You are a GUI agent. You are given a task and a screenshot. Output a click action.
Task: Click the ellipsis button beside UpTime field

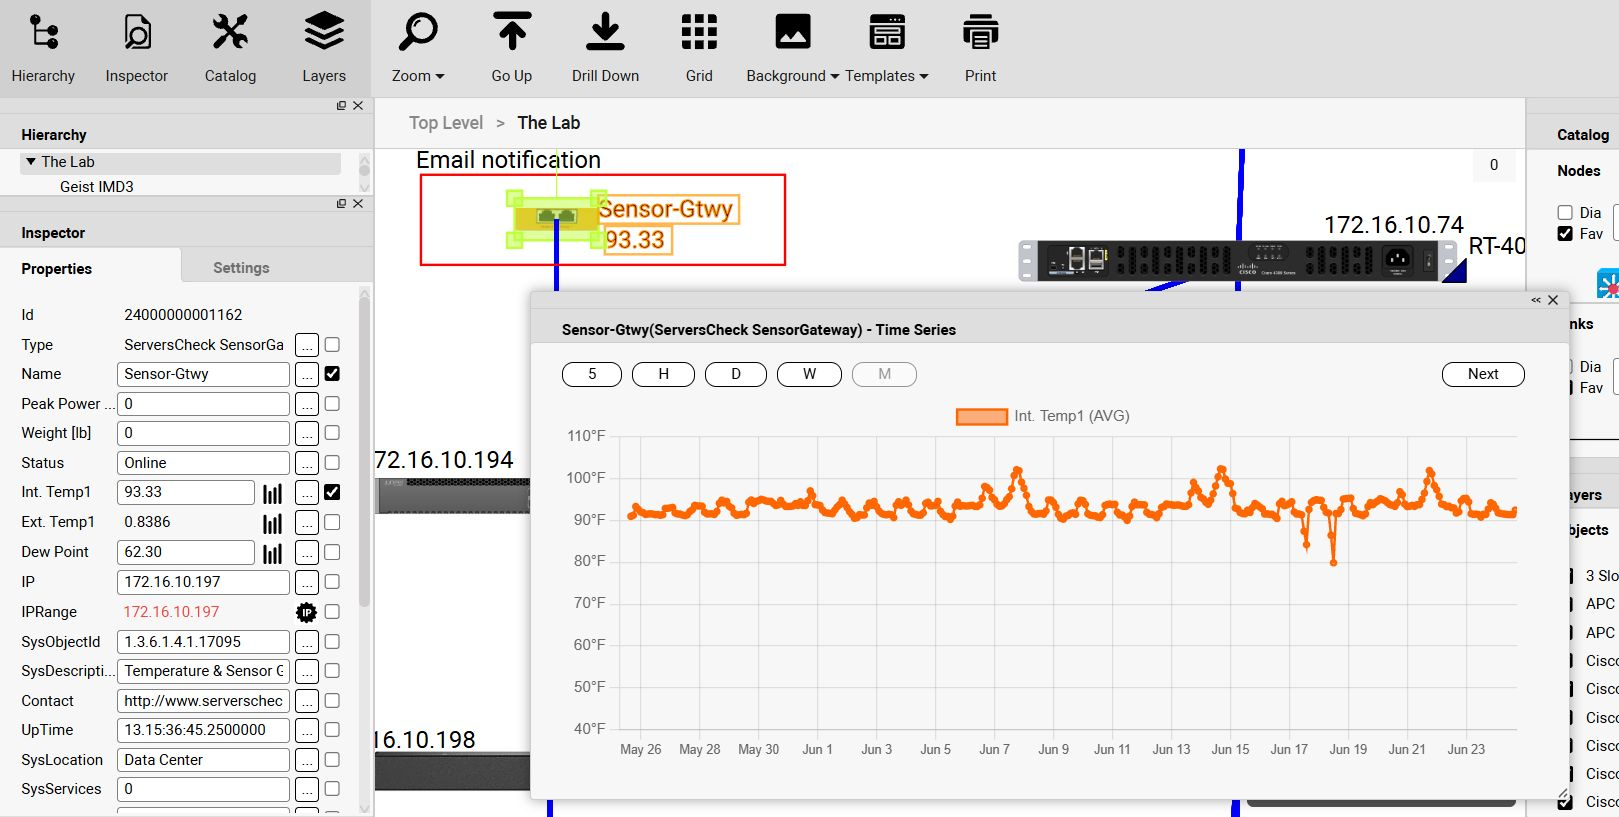point(307,730)
